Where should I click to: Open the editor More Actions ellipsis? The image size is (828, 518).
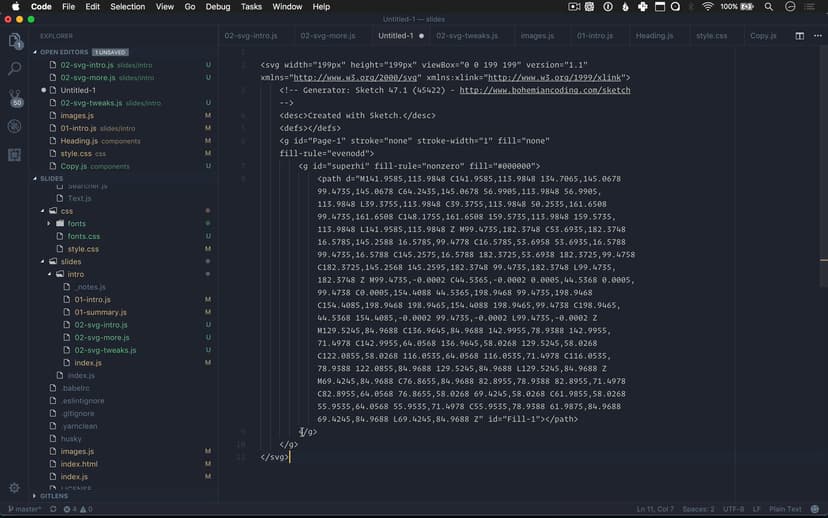[x=817, y=36]
